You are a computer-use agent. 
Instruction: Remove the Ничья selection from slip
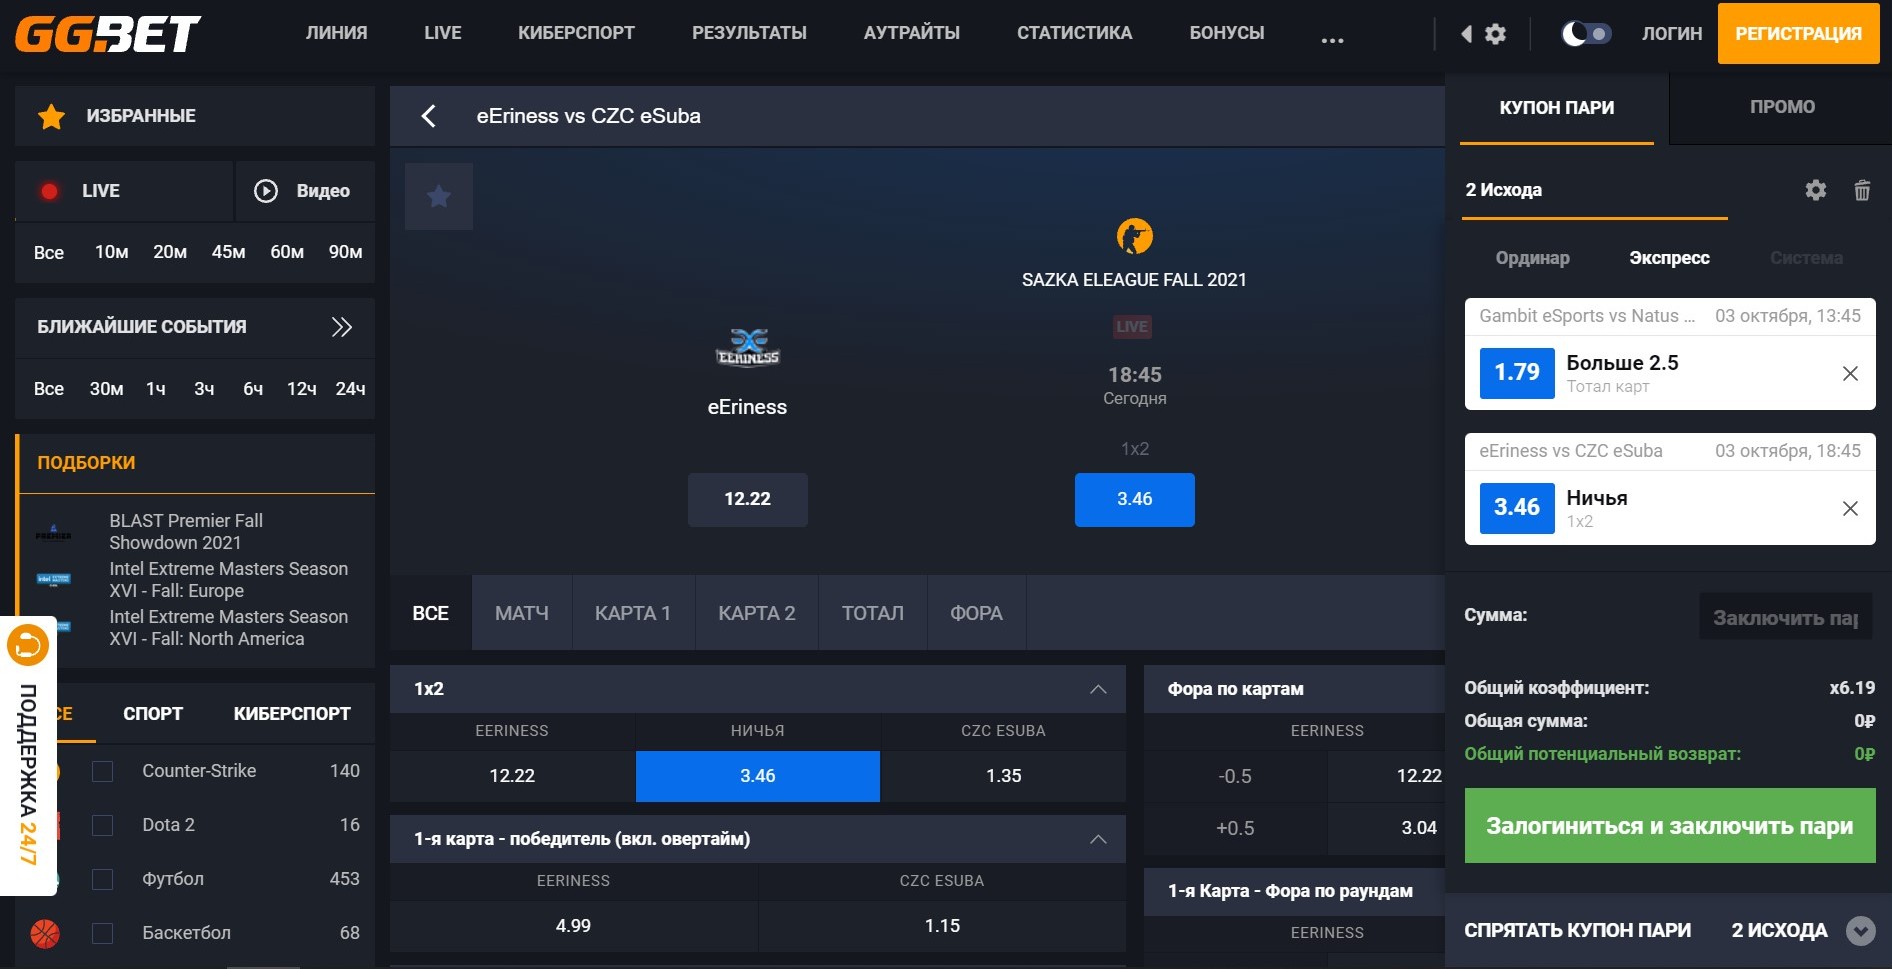[x=1850, y=508]
